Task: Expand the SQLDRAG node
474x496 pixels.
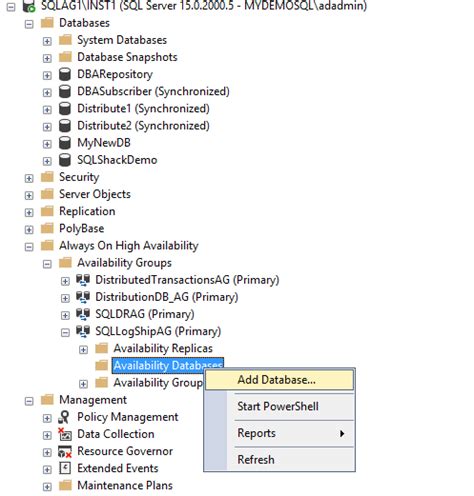Action: click(65, 315)
